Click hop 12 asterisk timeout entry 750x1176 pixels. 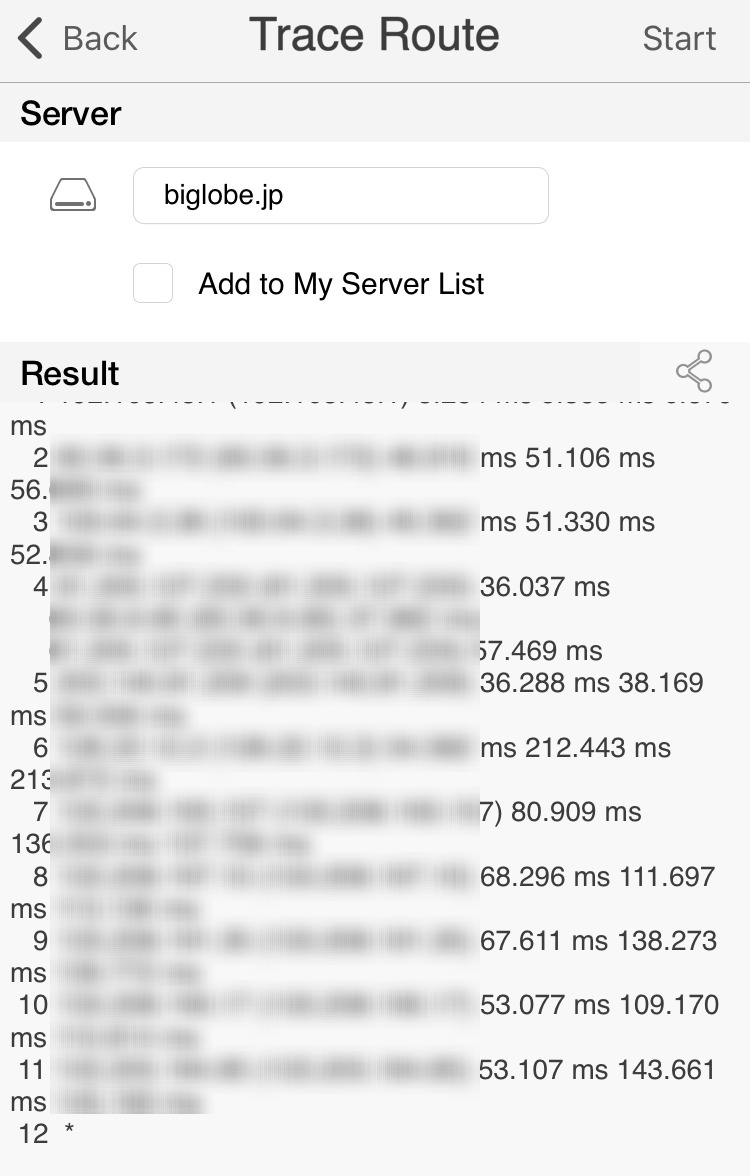click(x=68, y=1134)
